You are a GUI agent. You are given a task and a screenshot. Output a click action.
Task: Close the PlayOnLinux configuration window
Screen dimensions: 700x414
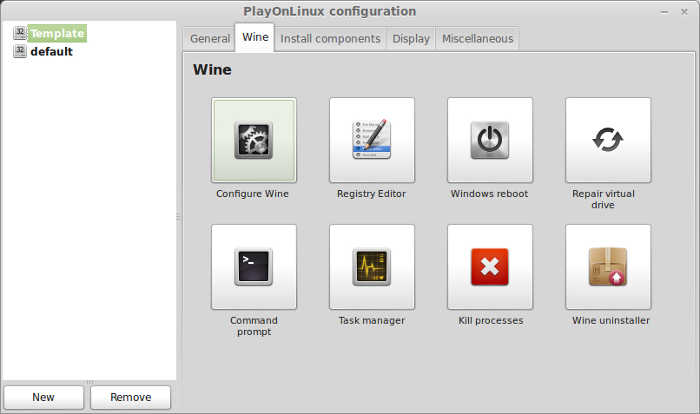click(x=684, y=12)
